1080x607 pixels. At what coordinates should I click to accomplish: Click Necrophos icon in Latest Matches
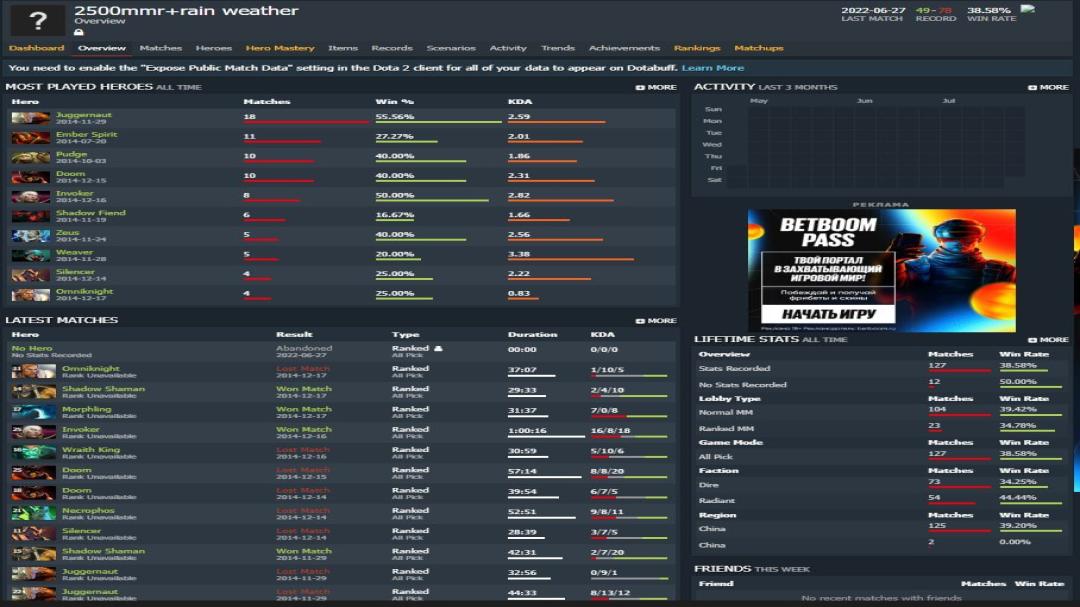(x=34, y=513)
